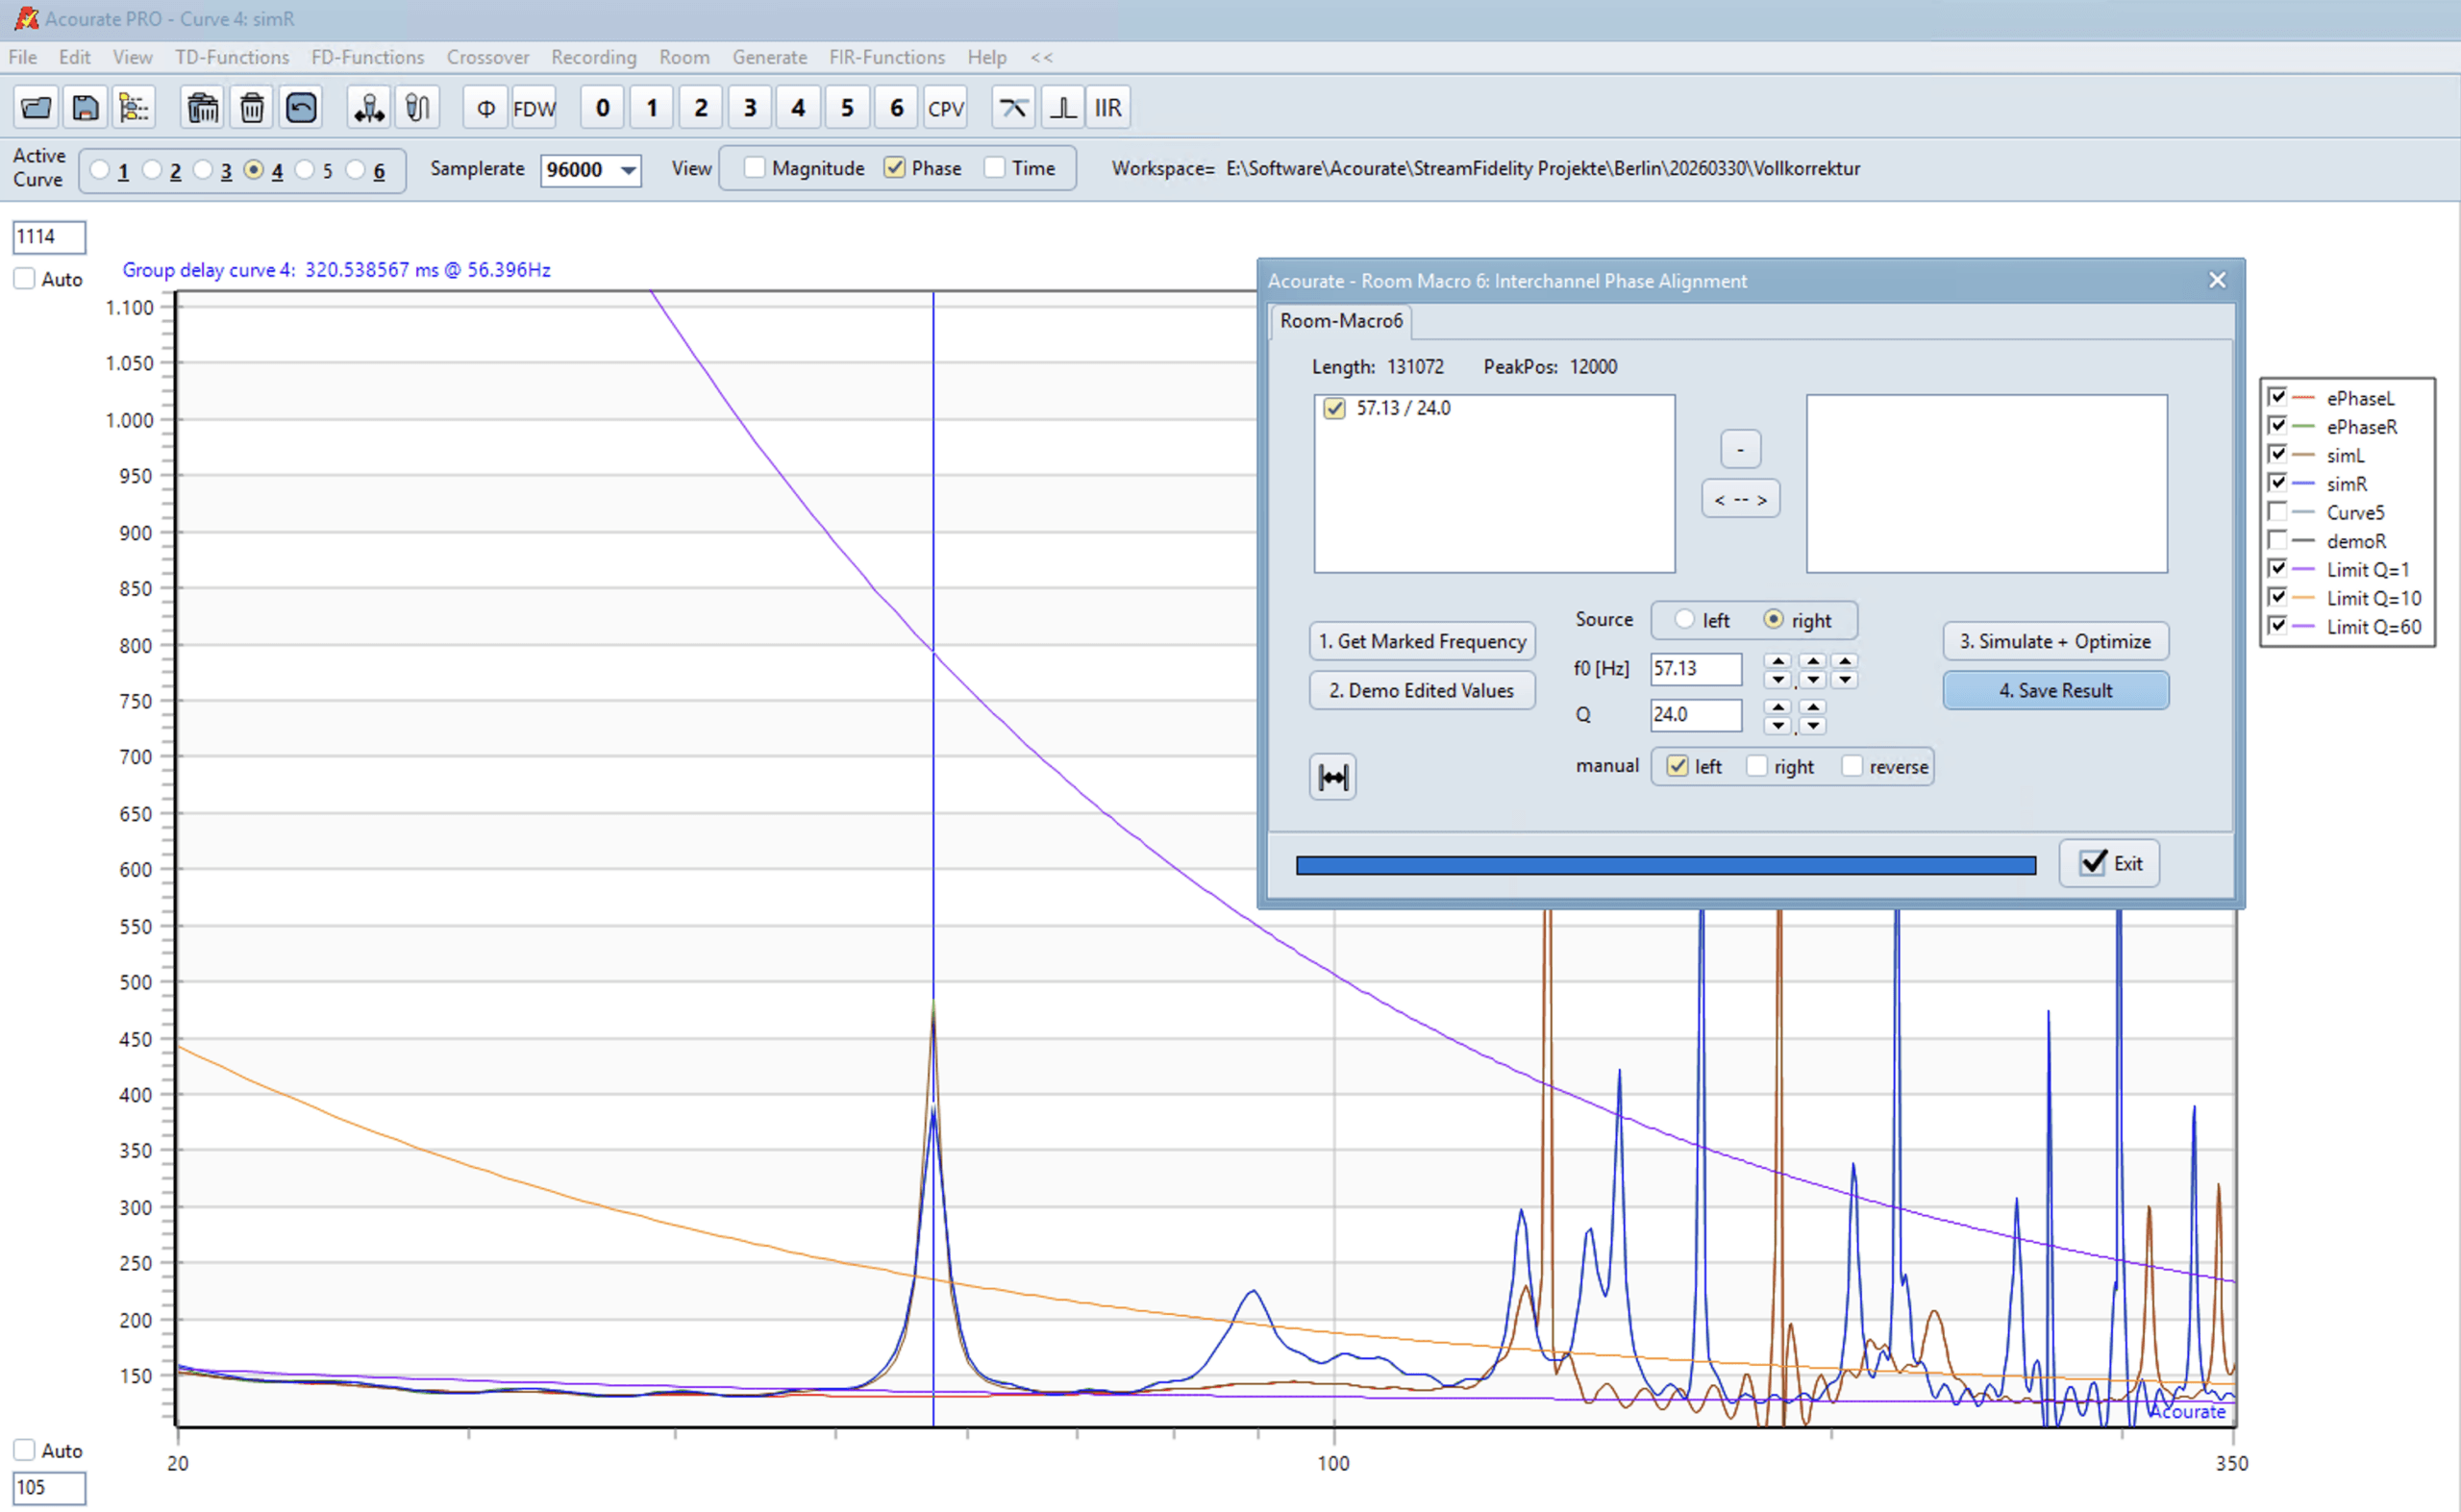Uncheck the simL curve in legend
2461x1512 pixels.
(x=2277, y=455)
